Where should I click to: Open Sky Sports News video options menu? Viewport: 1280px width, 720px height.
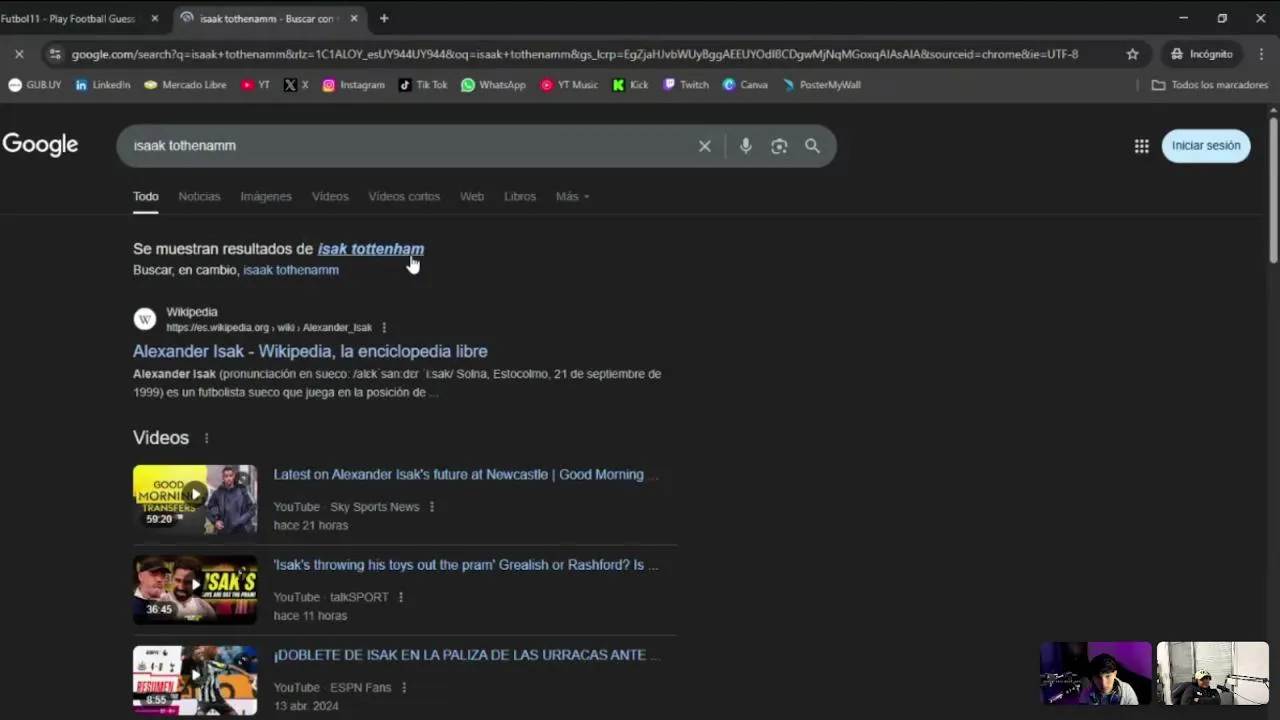click(x=432, y=507)
